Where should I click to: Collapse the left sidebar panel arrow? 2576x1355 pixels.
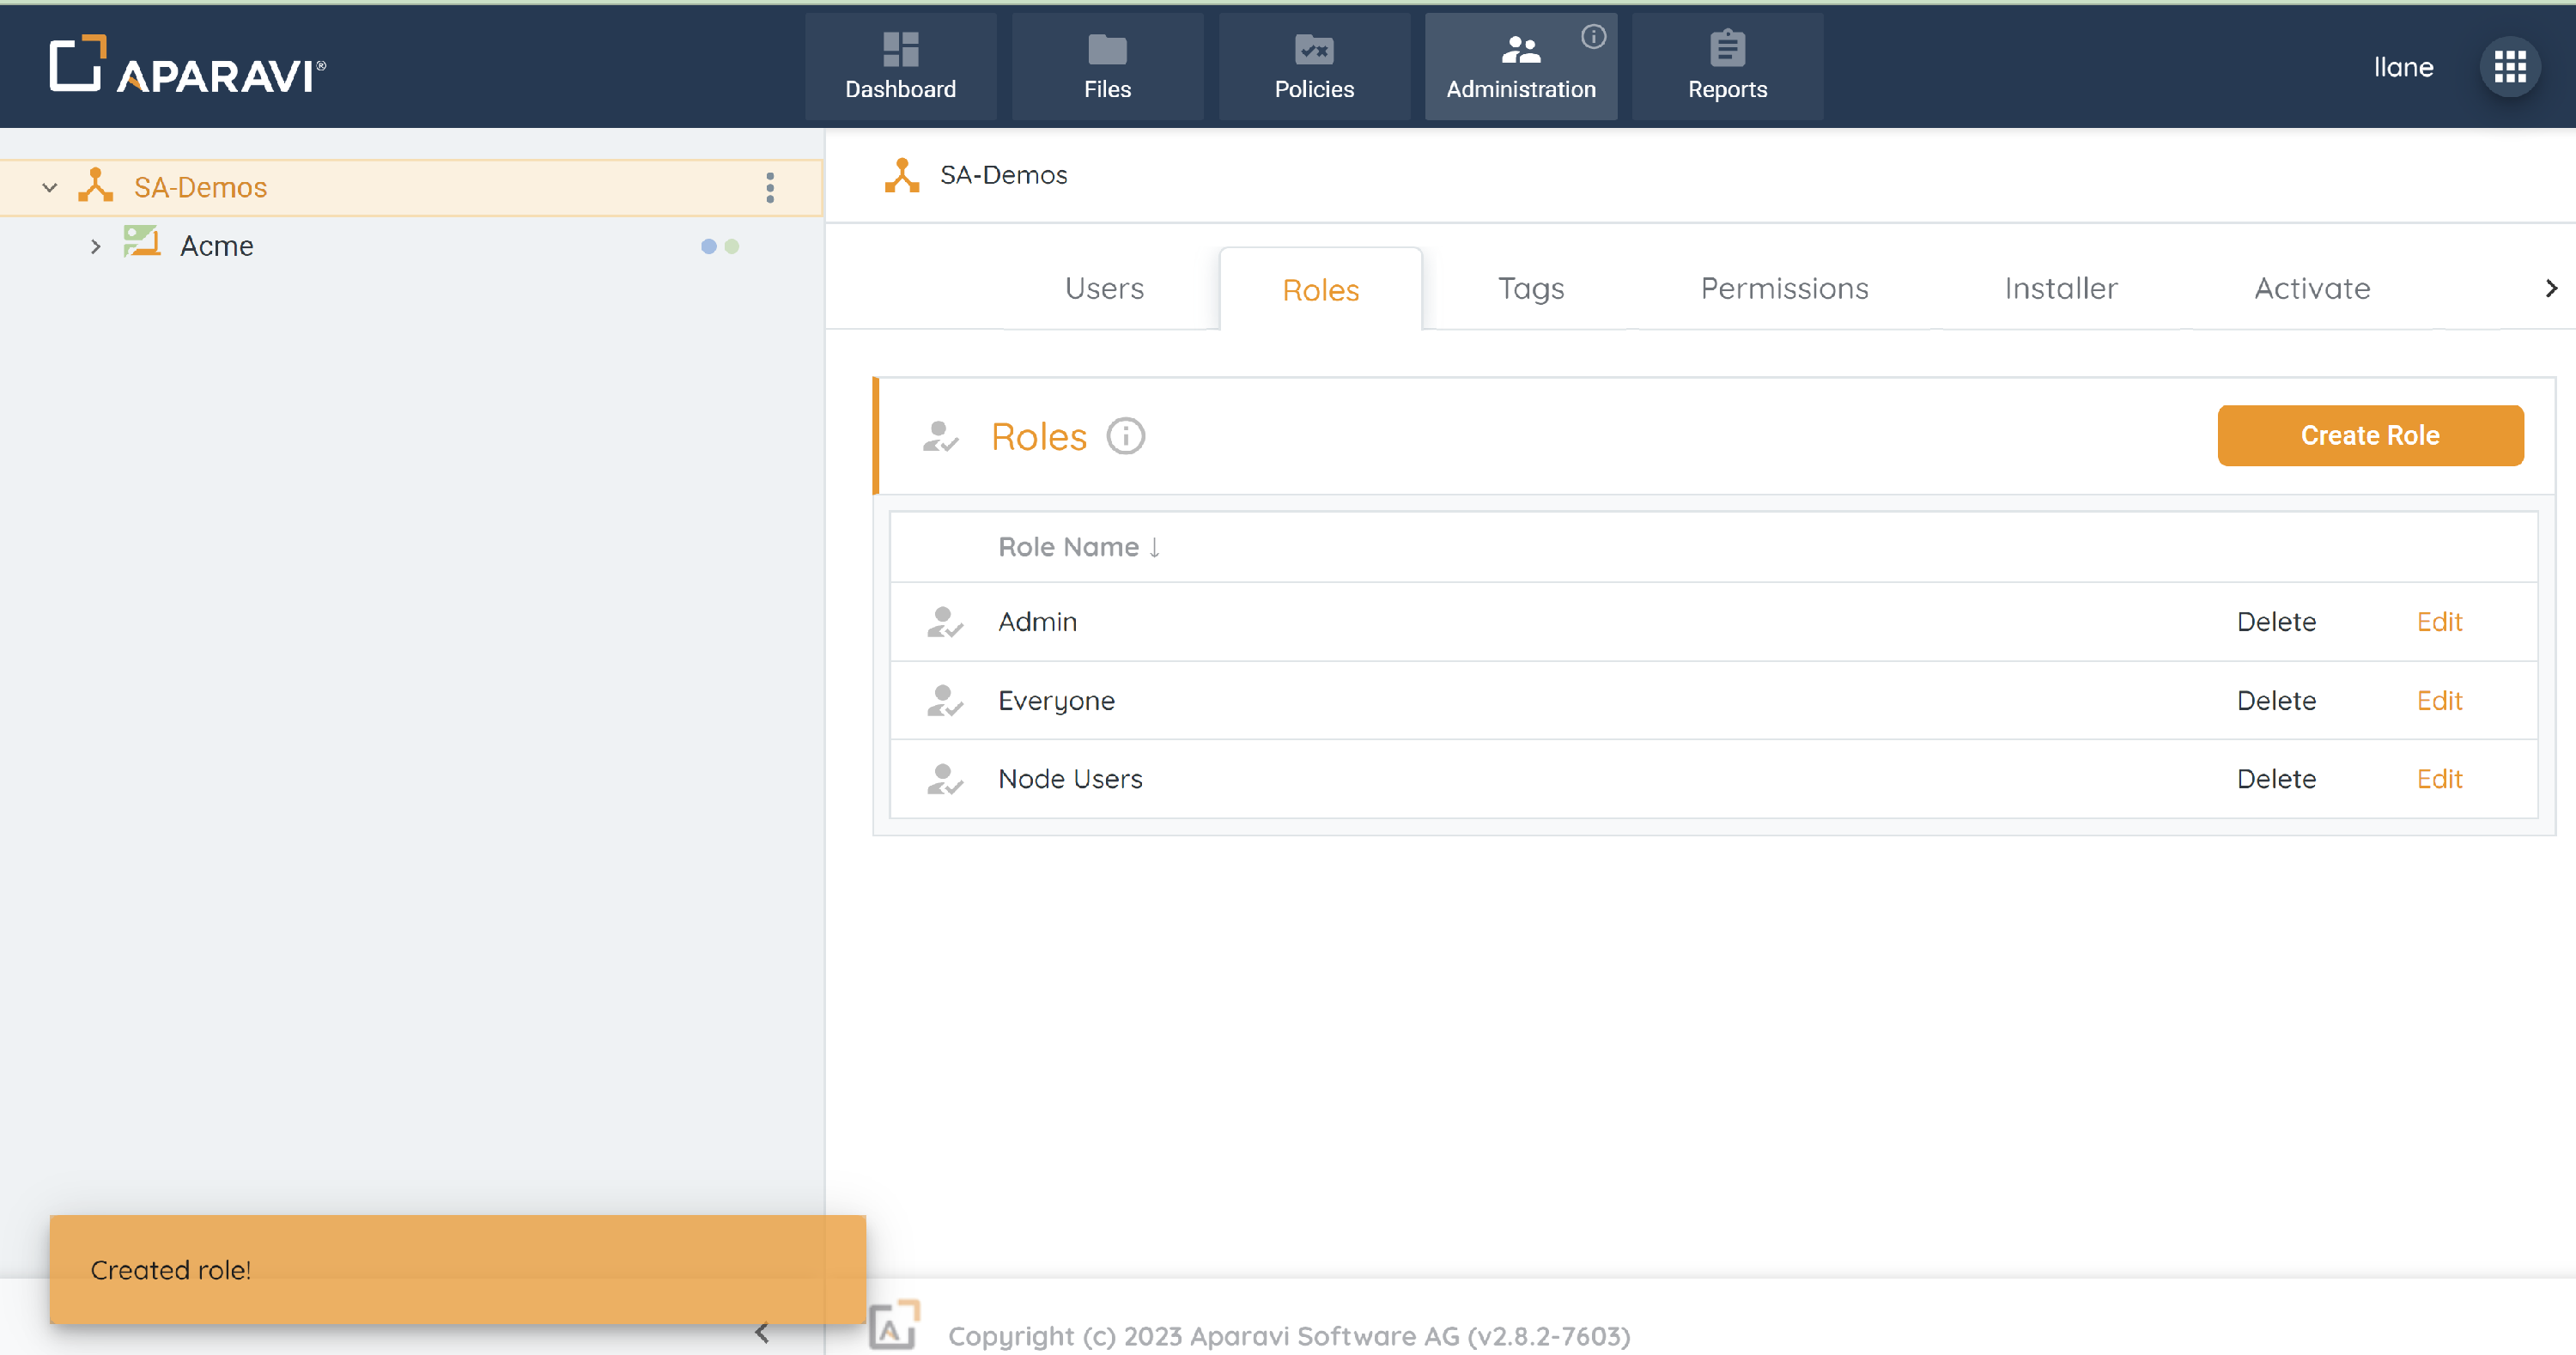coord(762,1332)
